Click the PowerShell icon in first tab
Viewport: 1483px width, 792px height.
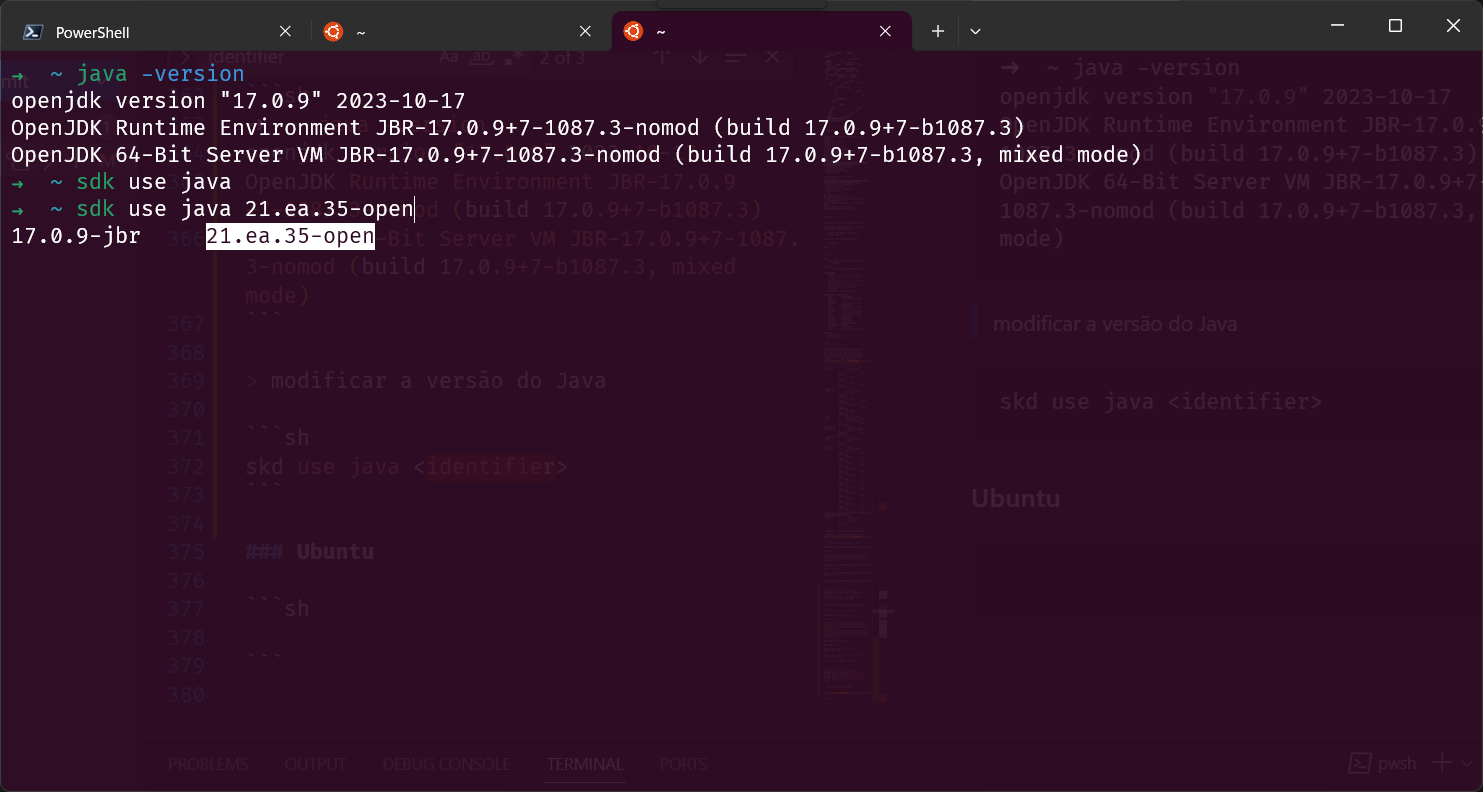coord(33,32)
